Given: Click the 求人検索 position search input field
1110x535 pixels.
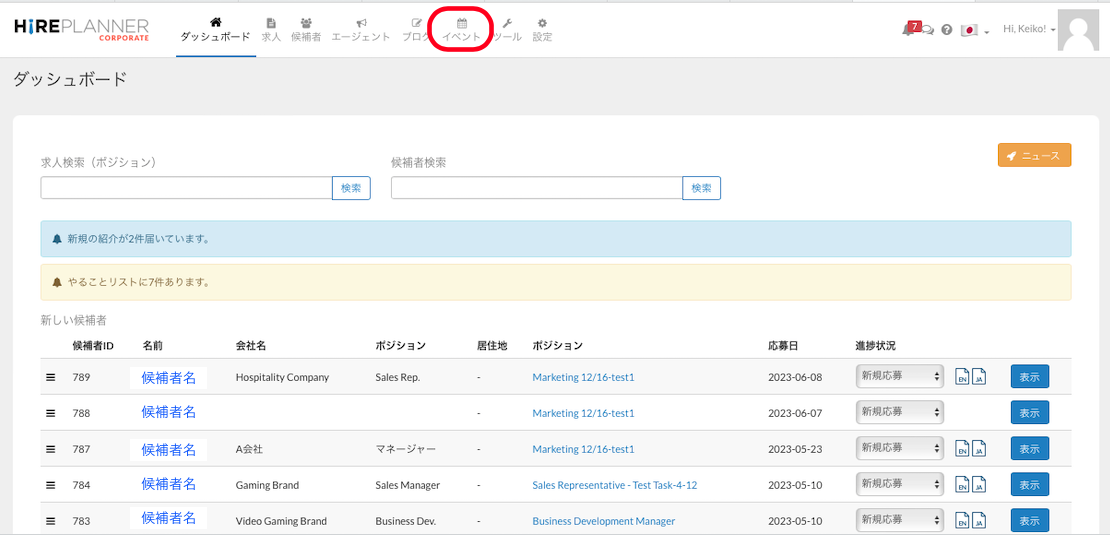Looking at the screenshot, I should [186, 188].
